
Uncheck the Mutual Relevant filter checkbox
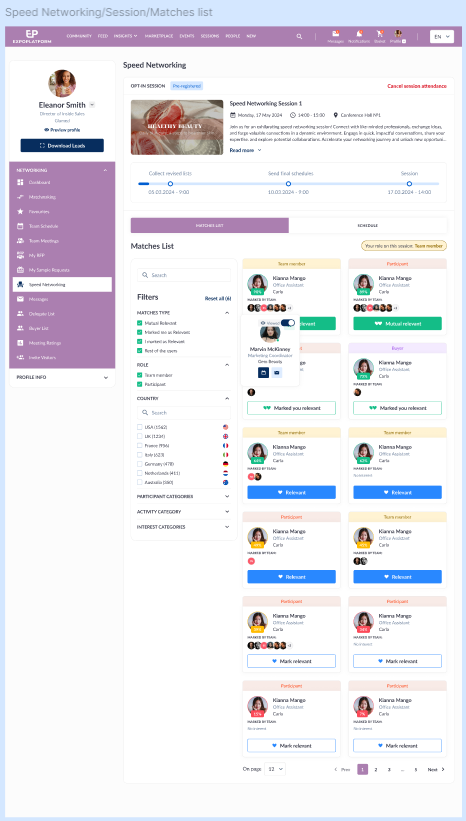[x=140, y=323]
